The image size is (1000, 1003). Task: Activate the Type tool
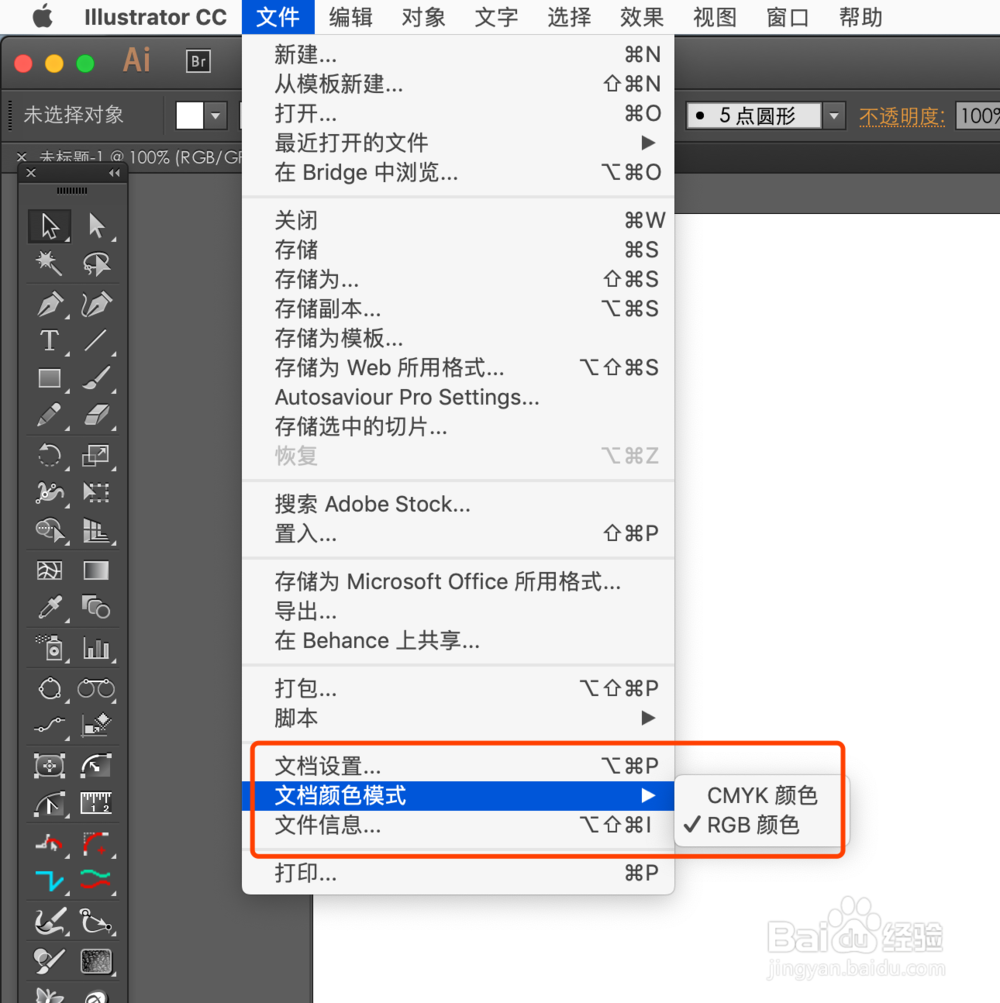tap(49, 341)
